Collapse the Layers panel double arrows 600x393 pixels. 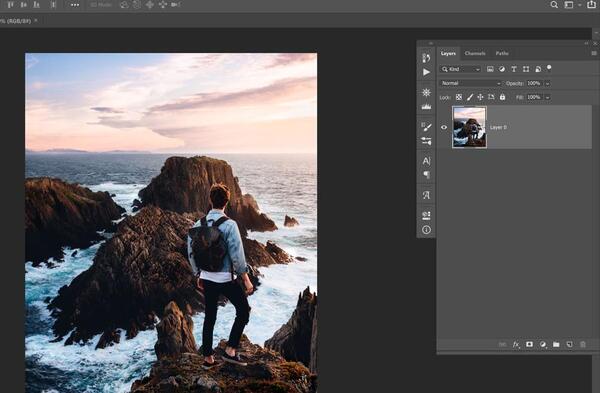(586, 43)
